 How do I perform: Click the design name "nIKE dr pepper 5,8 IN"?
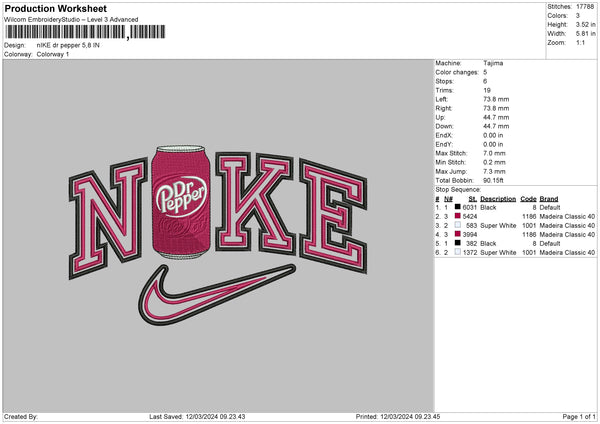click(x=68, y=45)
